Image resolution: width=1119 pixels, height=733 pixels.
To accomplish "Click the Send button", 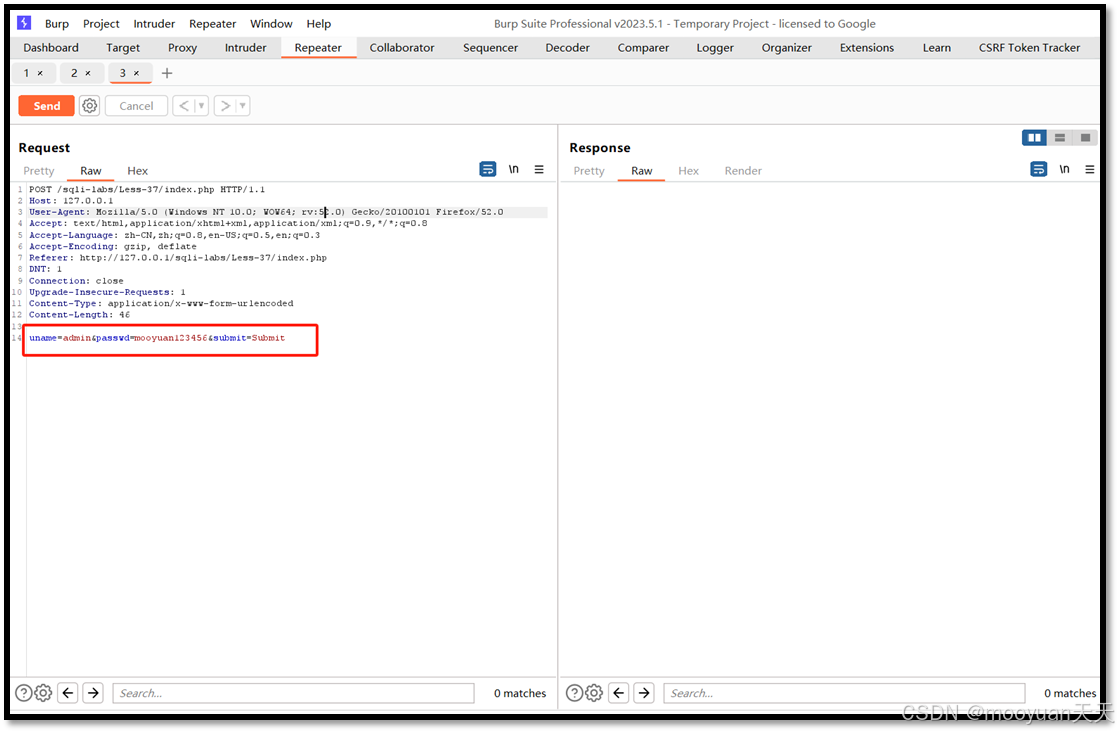I will [46, 106].
